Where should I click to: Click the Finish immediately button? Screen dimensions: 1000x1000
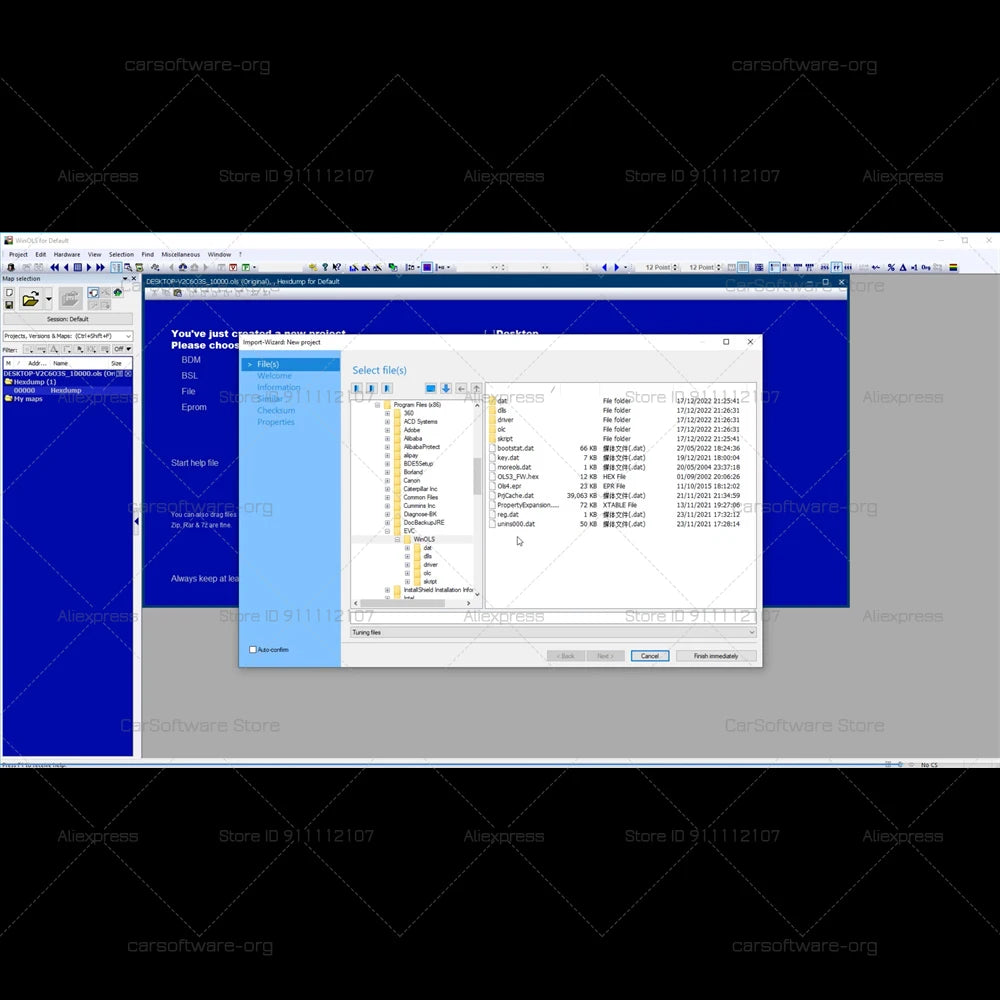pos(716,656)
